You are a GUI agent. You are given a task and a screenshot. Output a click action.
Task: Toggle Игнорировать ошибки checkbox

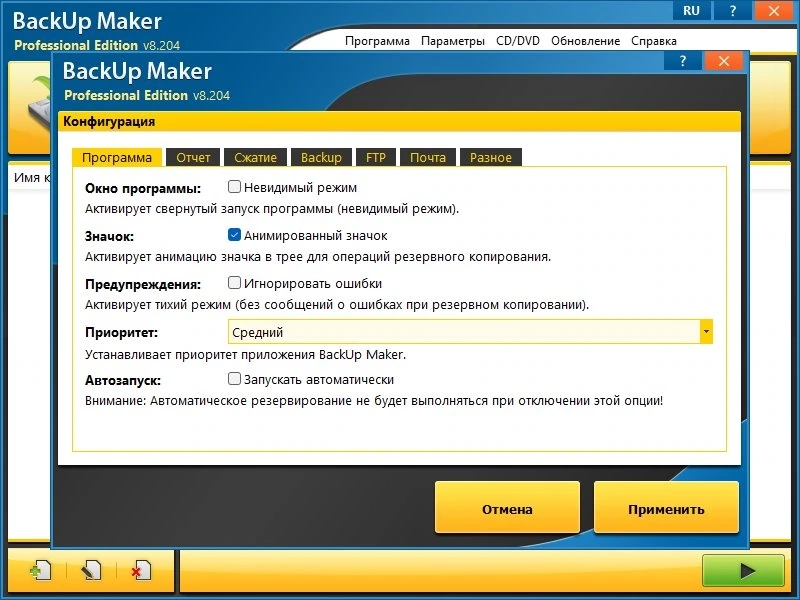click(234, 283)
